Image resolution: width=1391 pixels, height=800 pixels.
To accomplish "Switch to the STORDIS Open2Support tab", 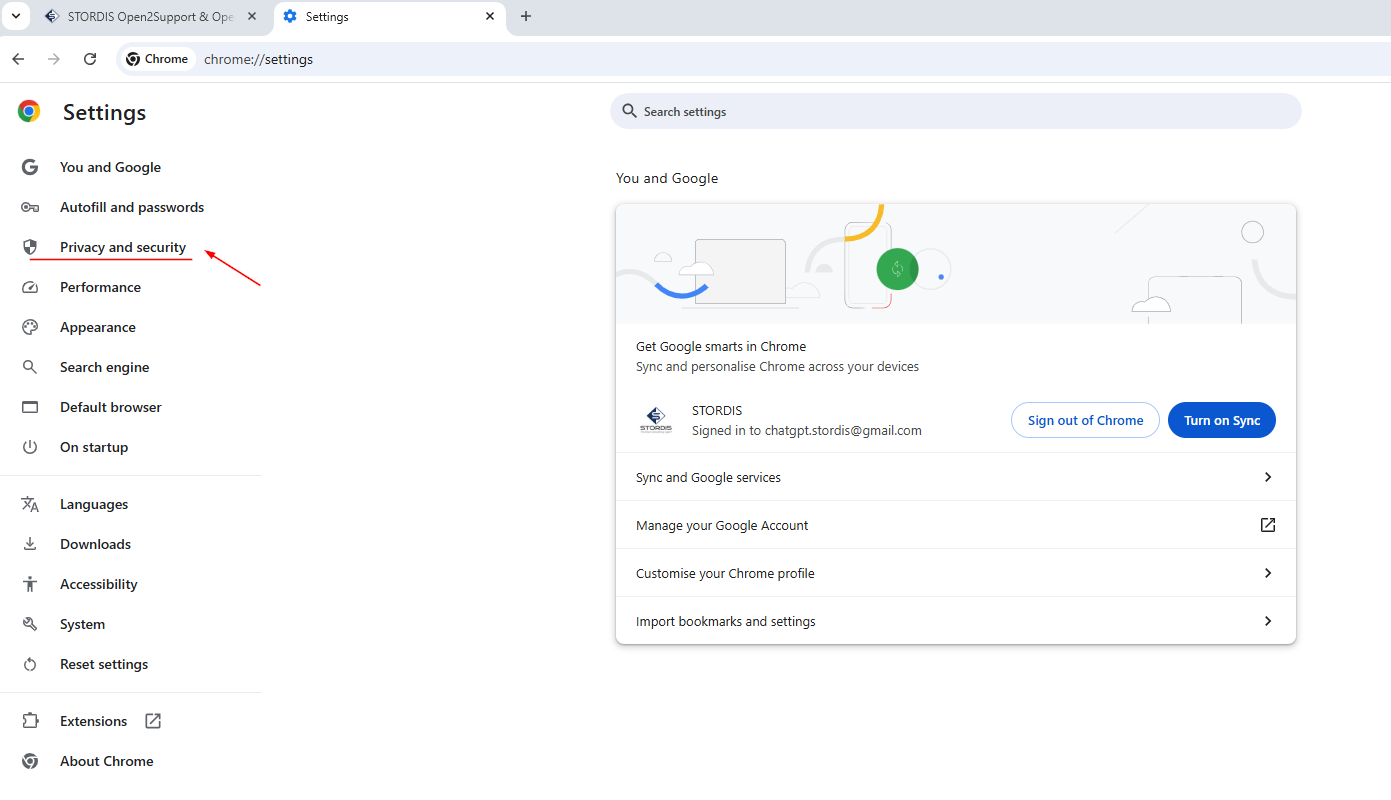I will tap(150, 17).
